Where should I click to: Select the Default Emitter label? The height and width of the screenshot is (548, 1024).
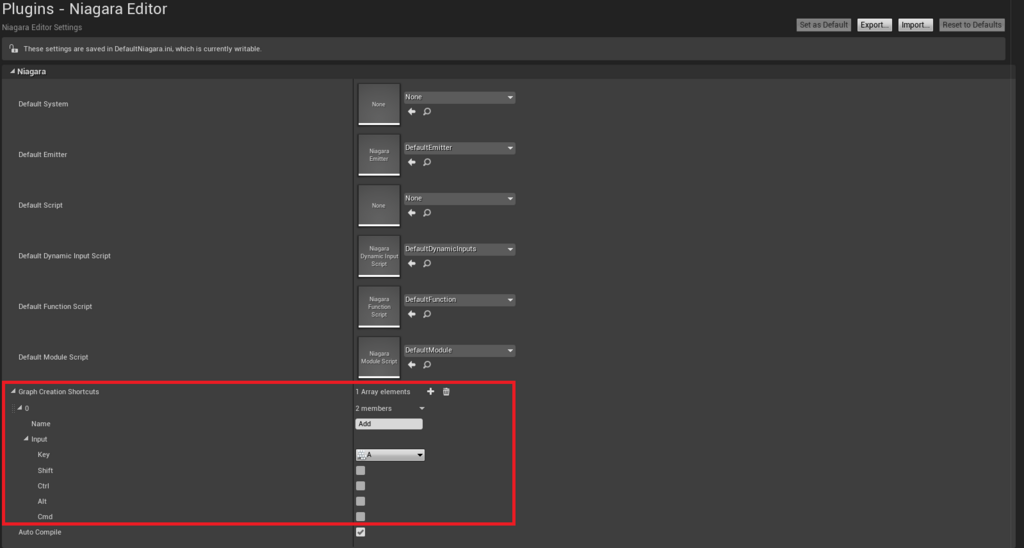pyautogui.click(x=42, y=155)
